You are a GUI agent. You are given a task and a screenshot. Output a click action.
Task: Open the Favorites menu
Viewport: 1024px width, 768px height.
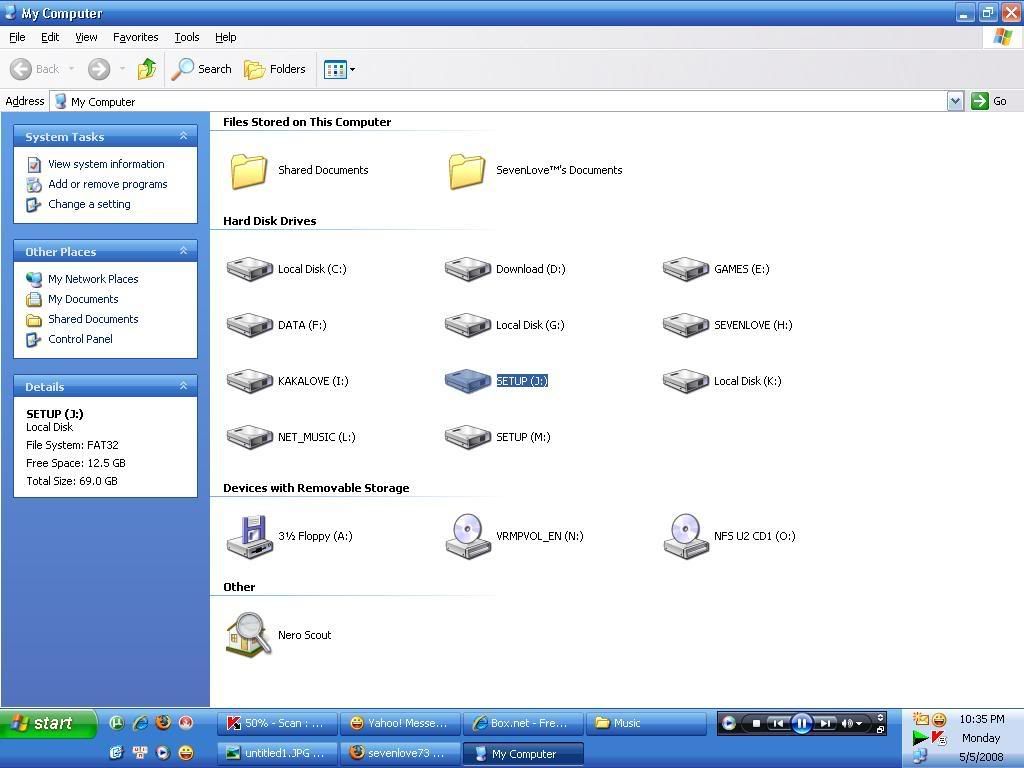135,37
